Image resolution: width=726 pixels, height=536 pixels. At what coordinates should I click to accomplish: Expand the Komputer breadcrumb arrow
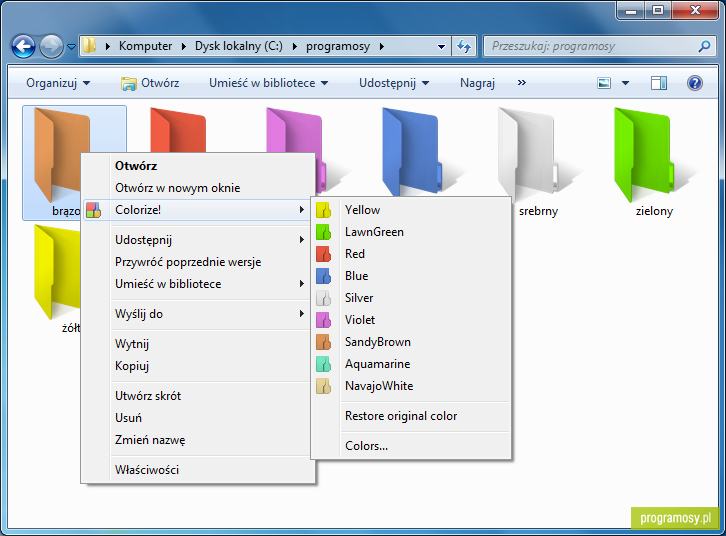point(184,46)
